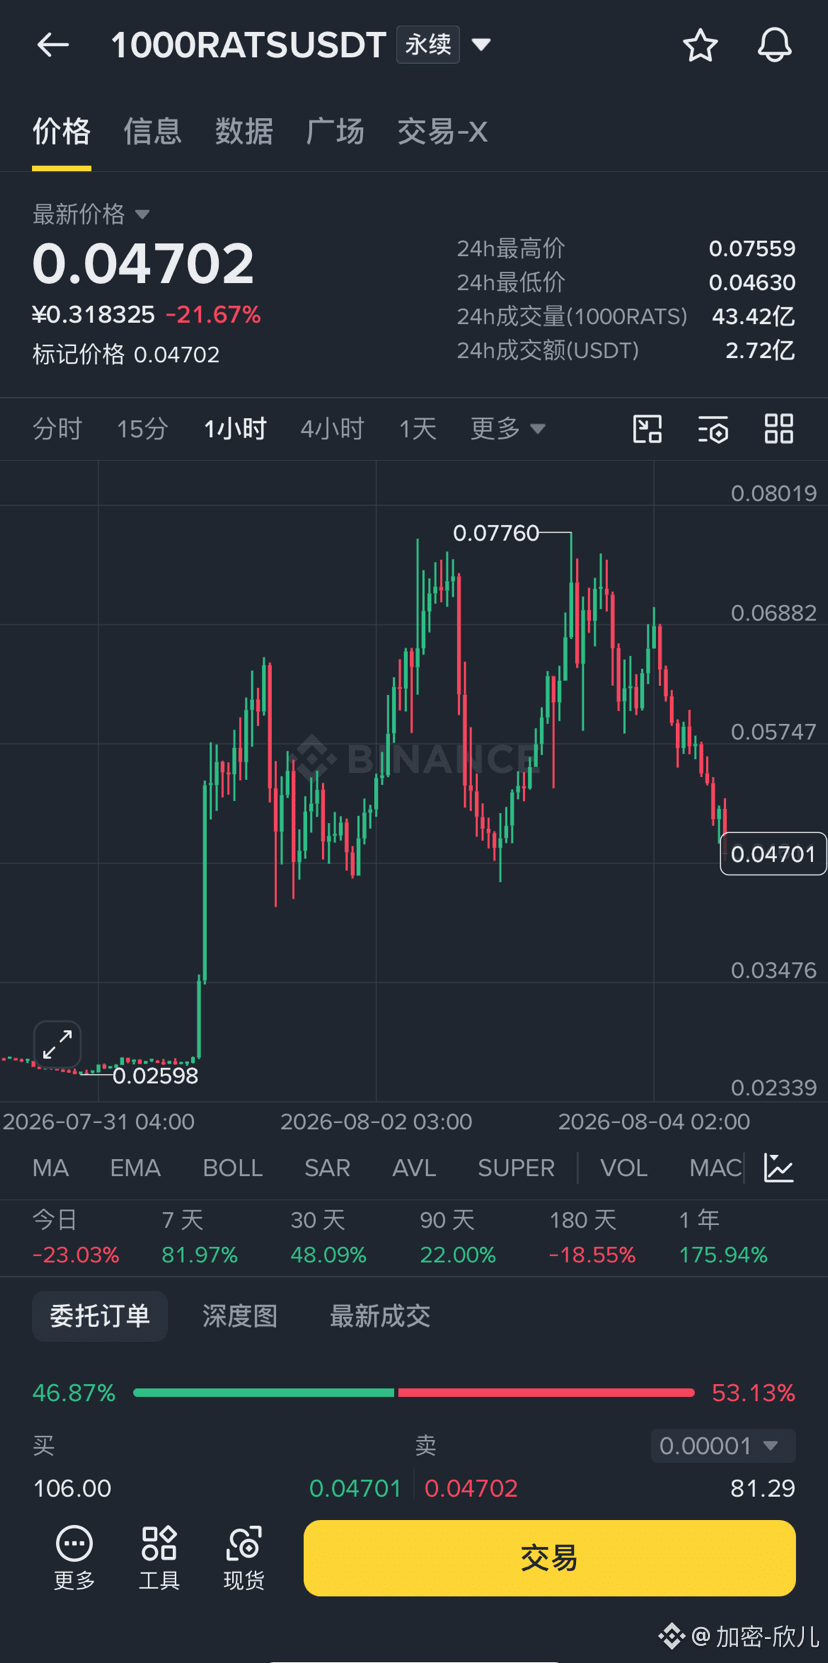Change the 0.00001 price precision dropdown

[x=723, y=1446]
